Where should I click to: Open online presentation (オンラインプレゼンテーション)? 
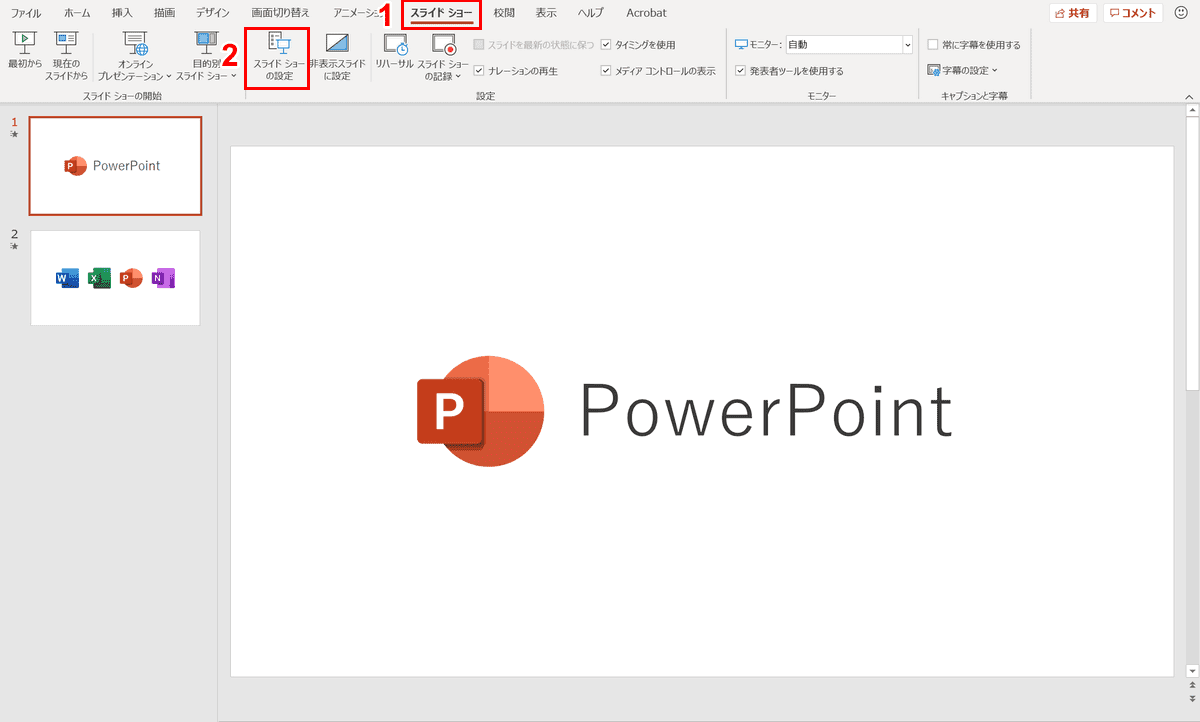[135, 55]
